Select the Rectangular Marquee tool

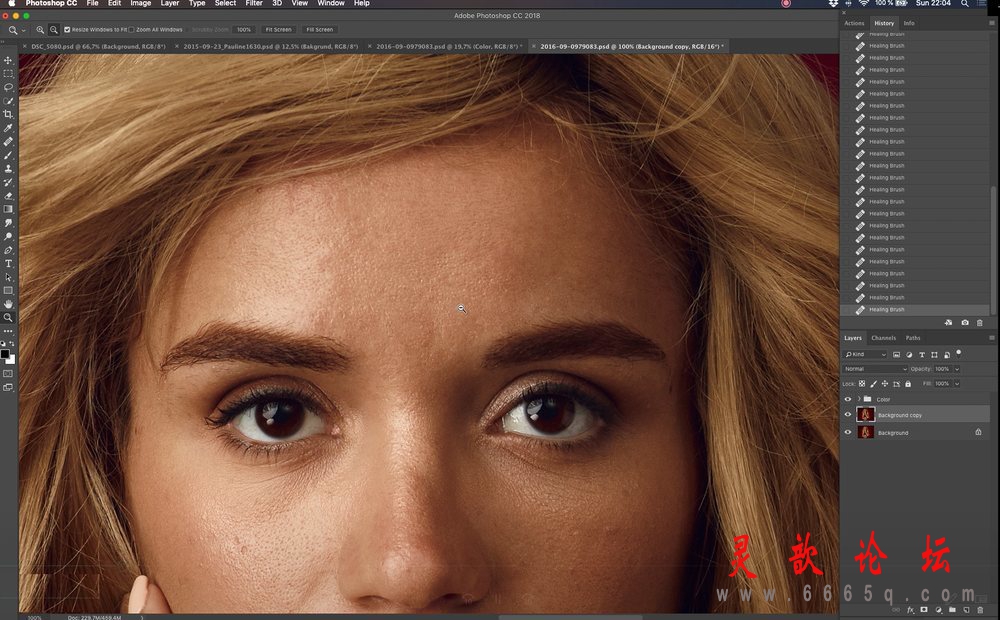click(8, 74)
